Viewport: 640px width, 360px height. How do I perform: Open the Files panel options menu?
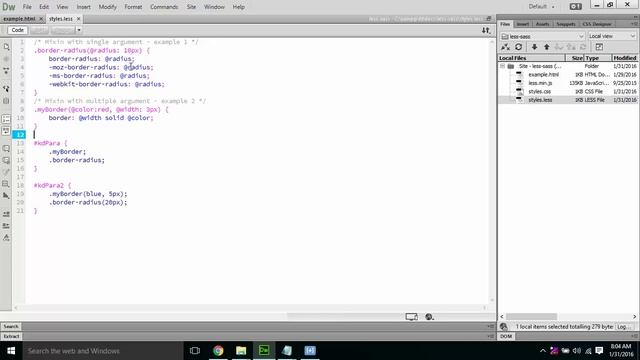pos(635,24)
